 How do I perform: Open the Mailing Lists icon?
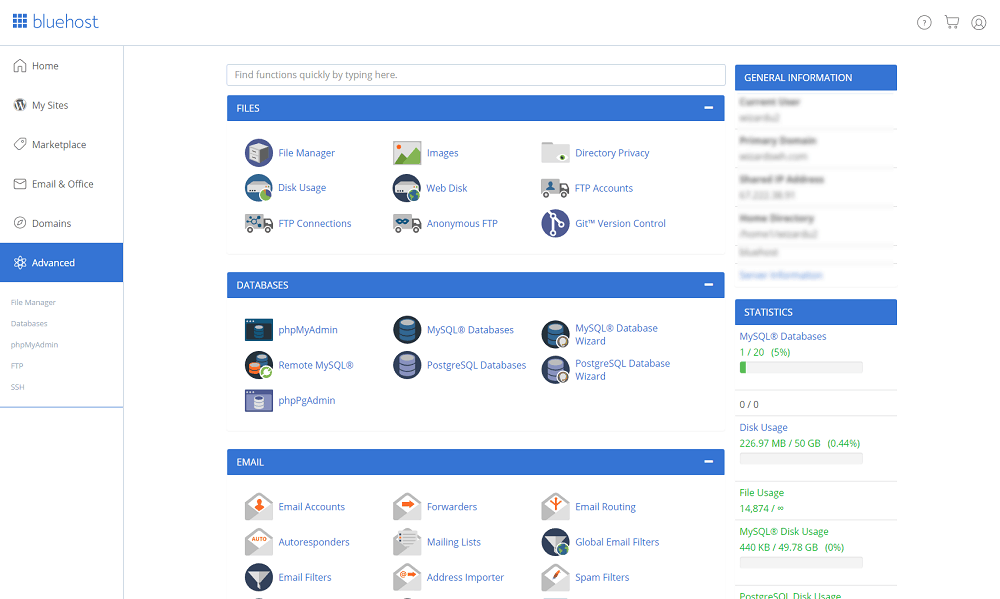pyautogui.click(x=407, y=542)
